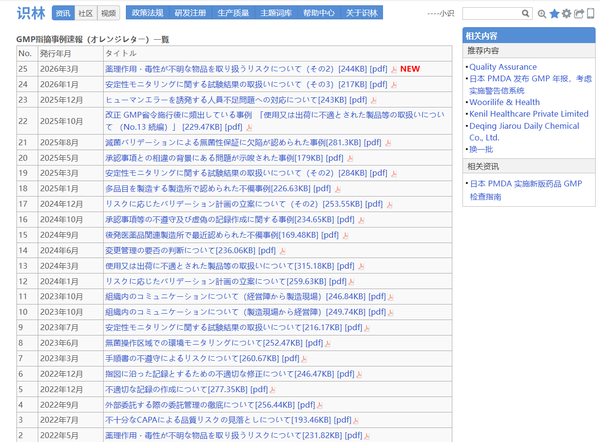Viewport: 600px width, 442px height.
Task: Select the 资讯 toggle tab
Action: tap(64, 13)
